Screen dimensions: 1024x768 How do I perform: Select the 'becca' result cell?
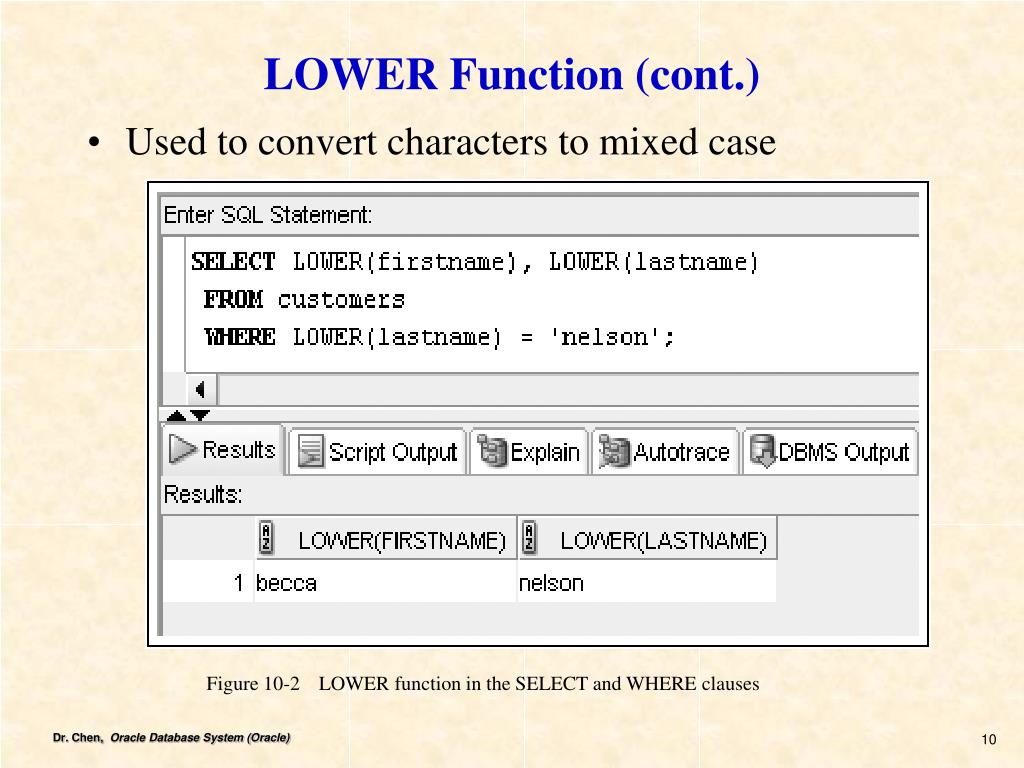(385, 583)
